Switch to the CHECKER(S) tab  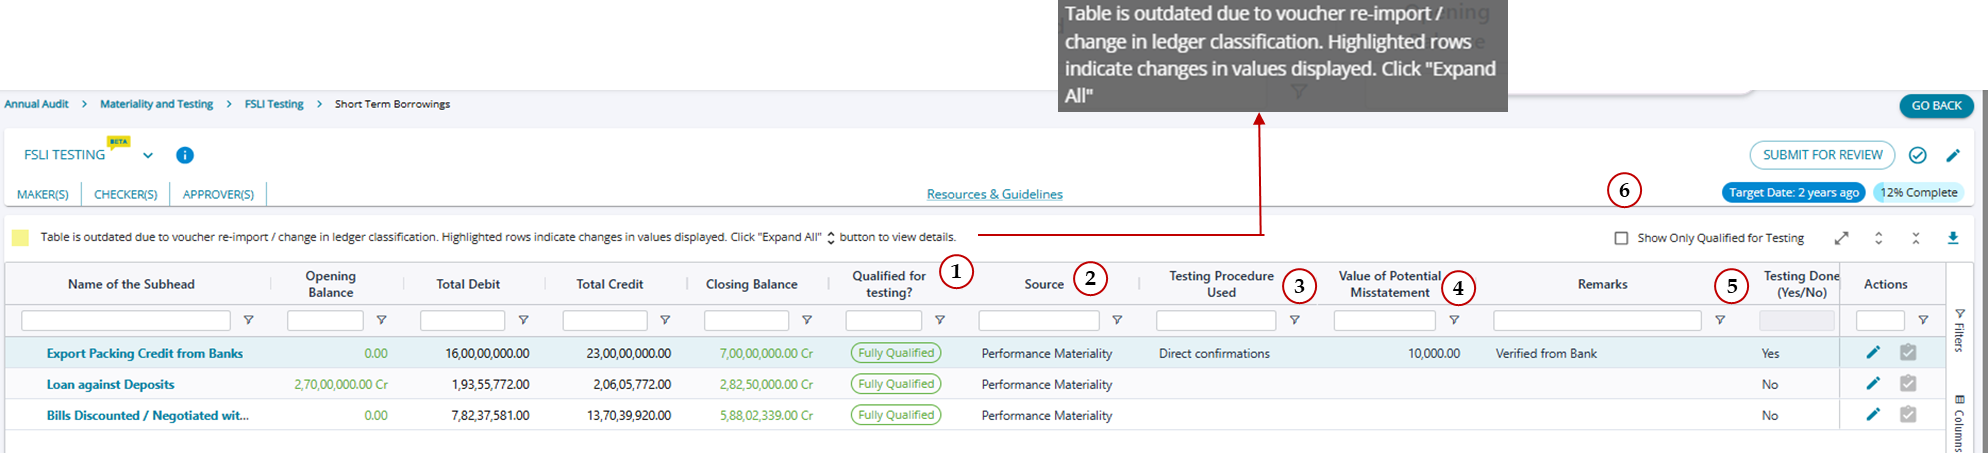pos(126,194)
